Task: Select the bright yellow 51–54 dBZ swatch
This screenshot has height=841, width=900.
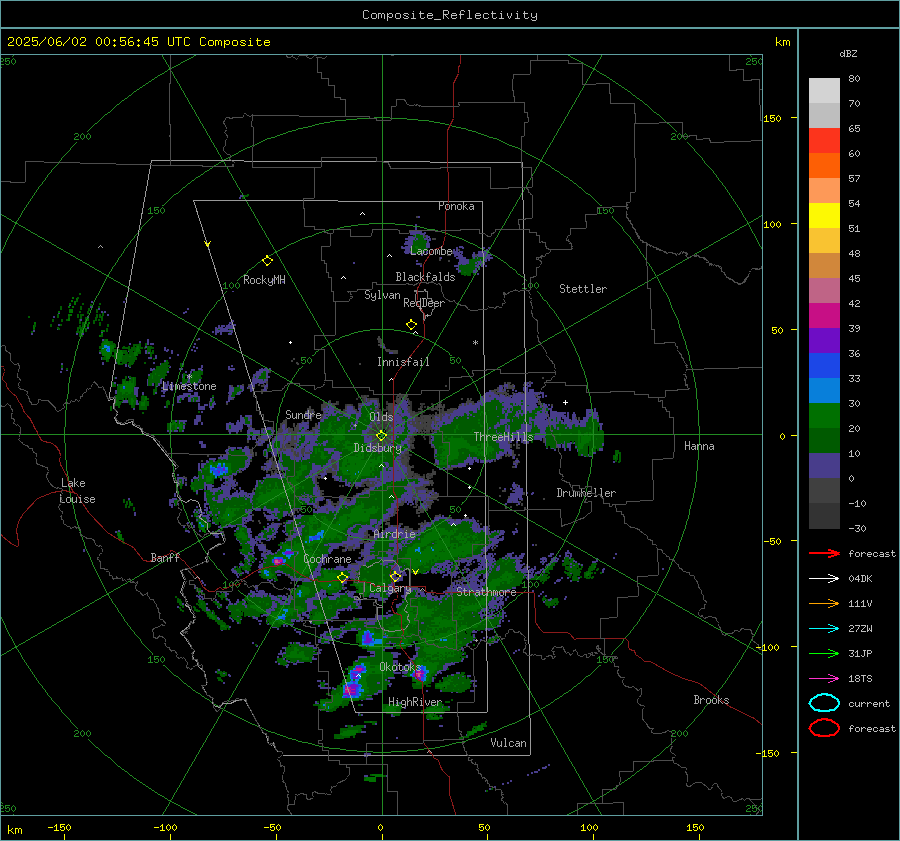Action: (x=824, y=215)
